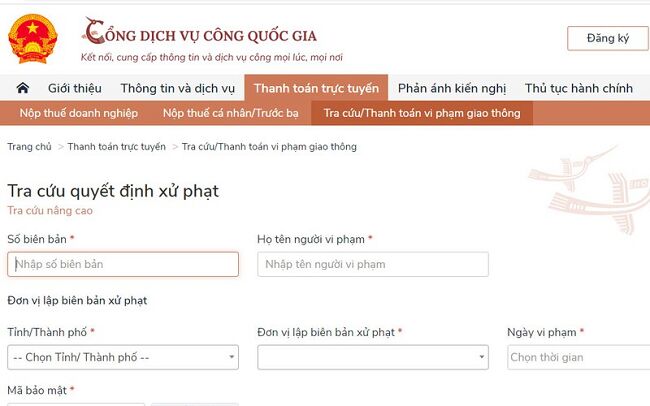Open the Giới thiệu menu
The image size is (650, 406).
pyautogui.click(x=75, y=88)
